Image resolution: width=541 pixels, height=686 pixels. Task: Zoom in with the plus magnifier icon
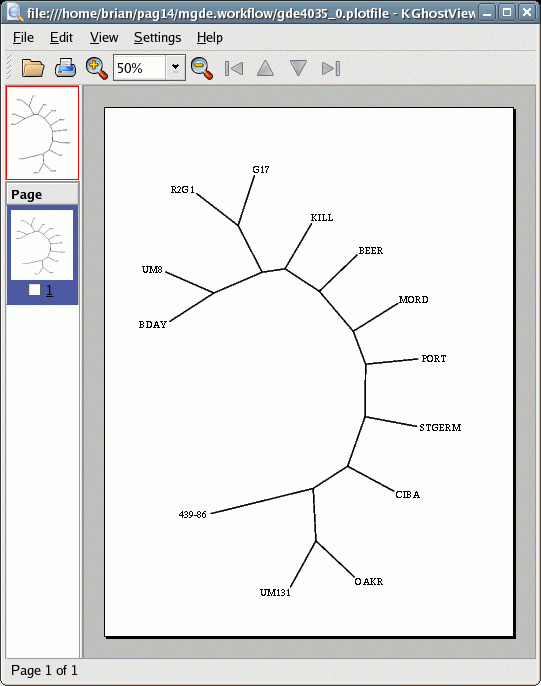coord(97,68)
